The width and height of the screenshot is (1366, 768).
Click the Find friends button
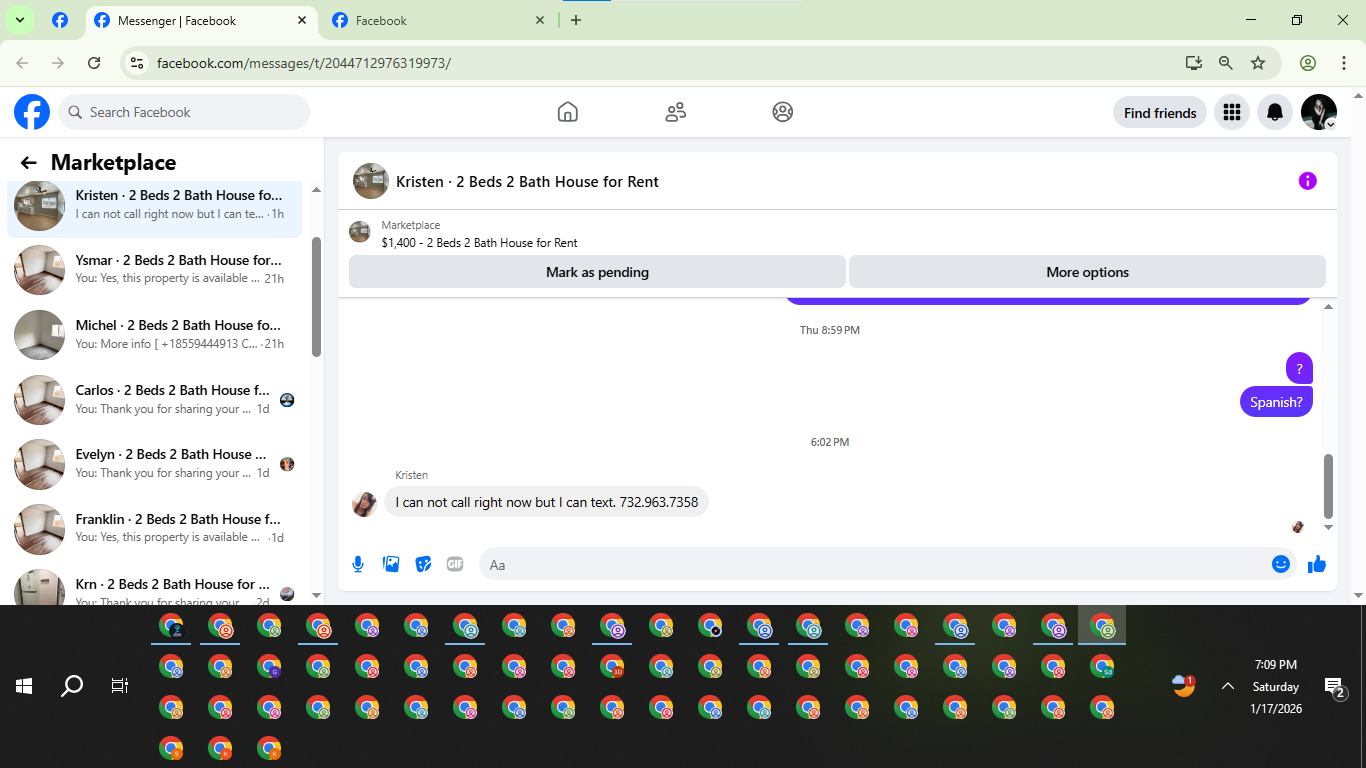(x=1160, y=113)
